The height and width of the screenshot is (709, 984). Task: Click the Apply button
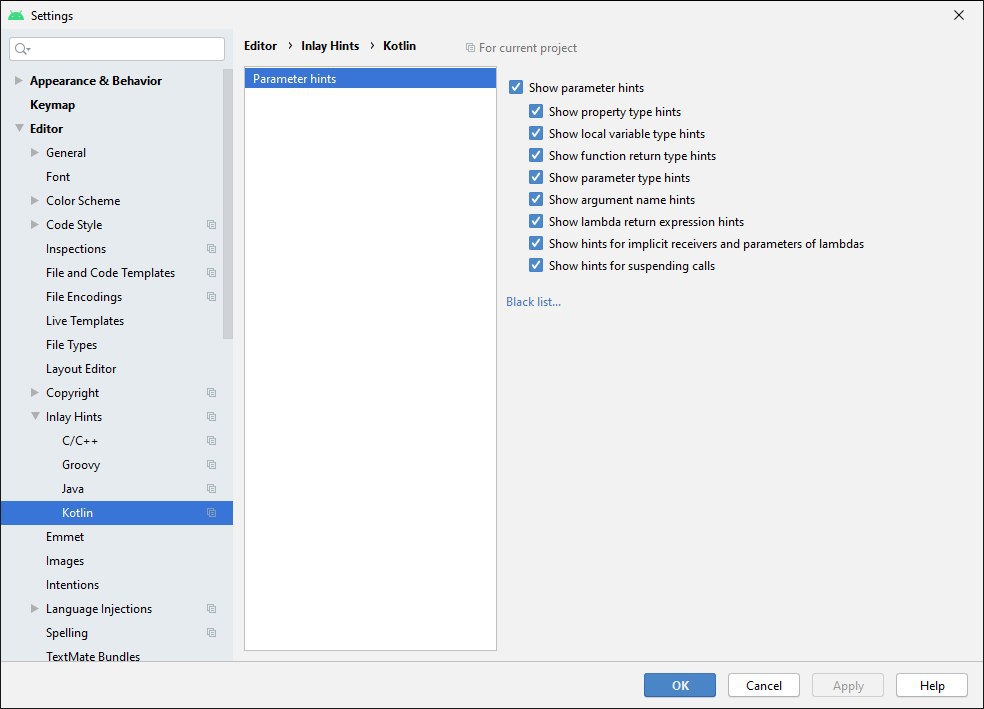pos(848,685)
